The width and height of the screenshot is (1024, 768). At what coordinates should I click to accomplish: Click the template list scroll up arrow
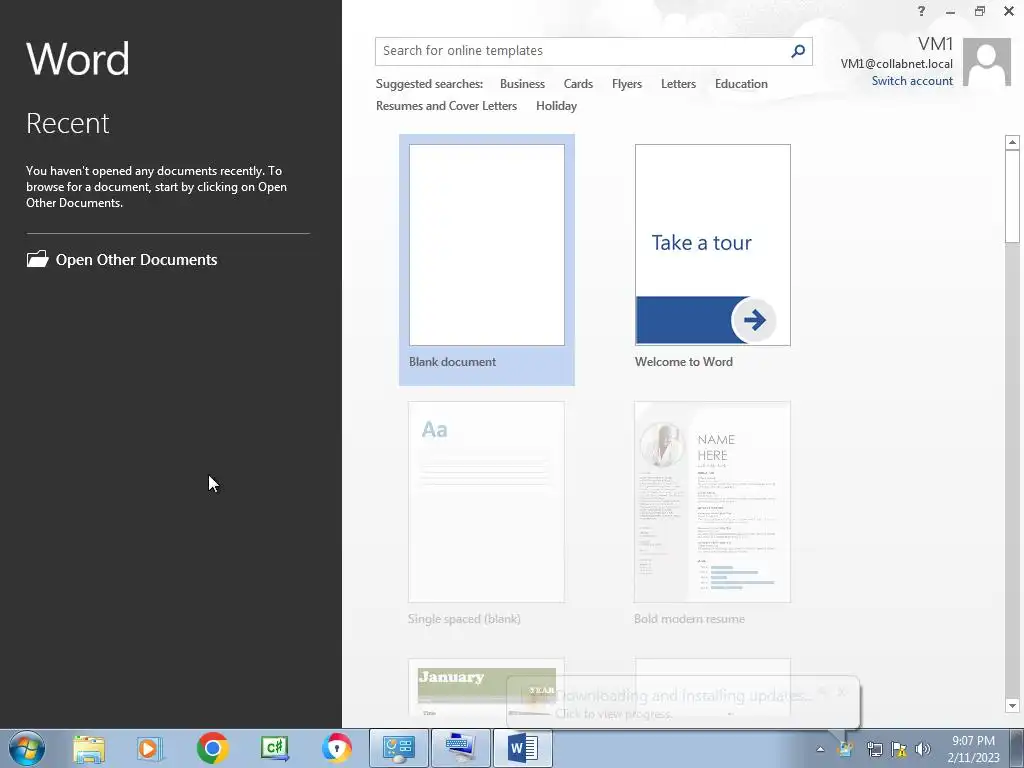tap(1012, 142)
